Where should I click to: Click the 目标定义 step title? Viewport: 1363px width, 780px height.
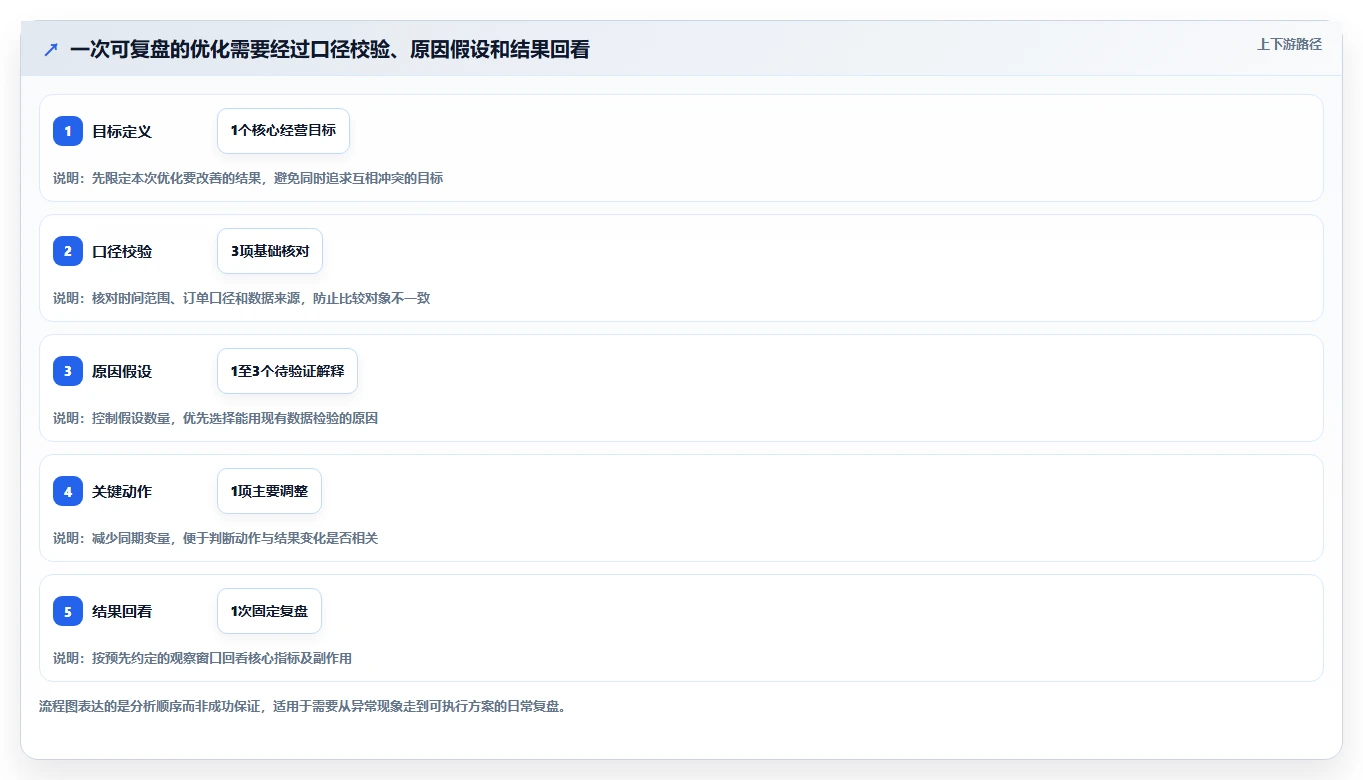click(x=122, y=131)
